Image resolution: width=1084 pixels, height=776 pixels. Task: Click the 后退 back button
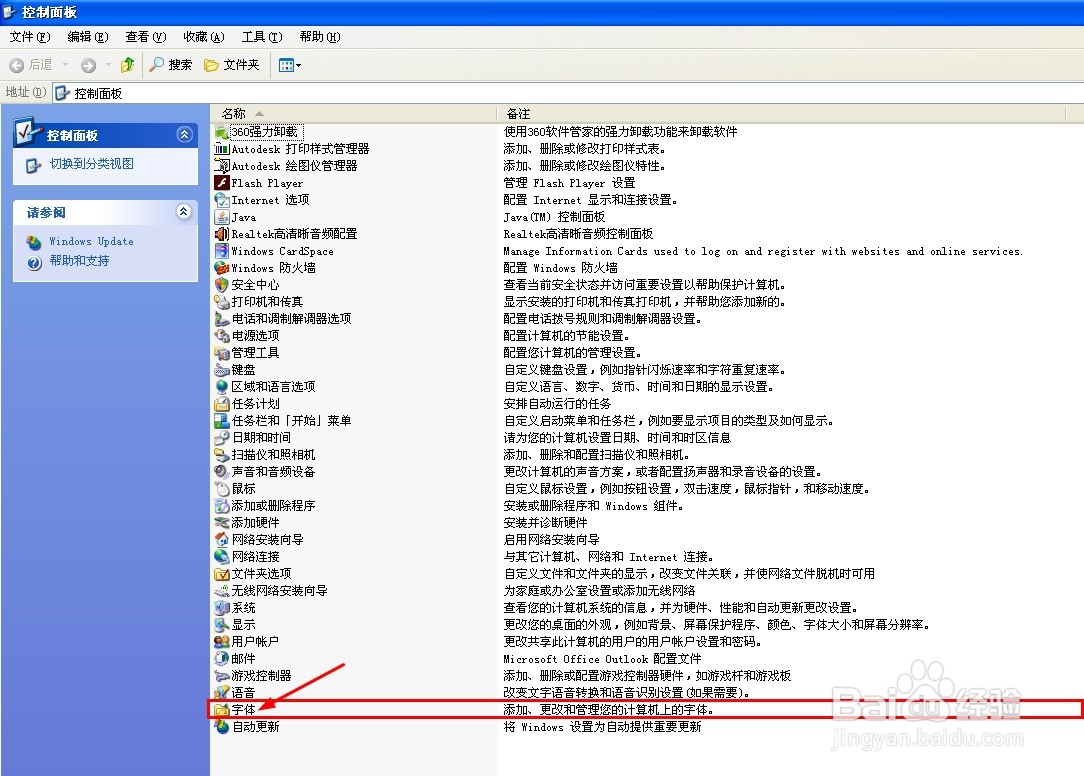click(x=31, y=65)
